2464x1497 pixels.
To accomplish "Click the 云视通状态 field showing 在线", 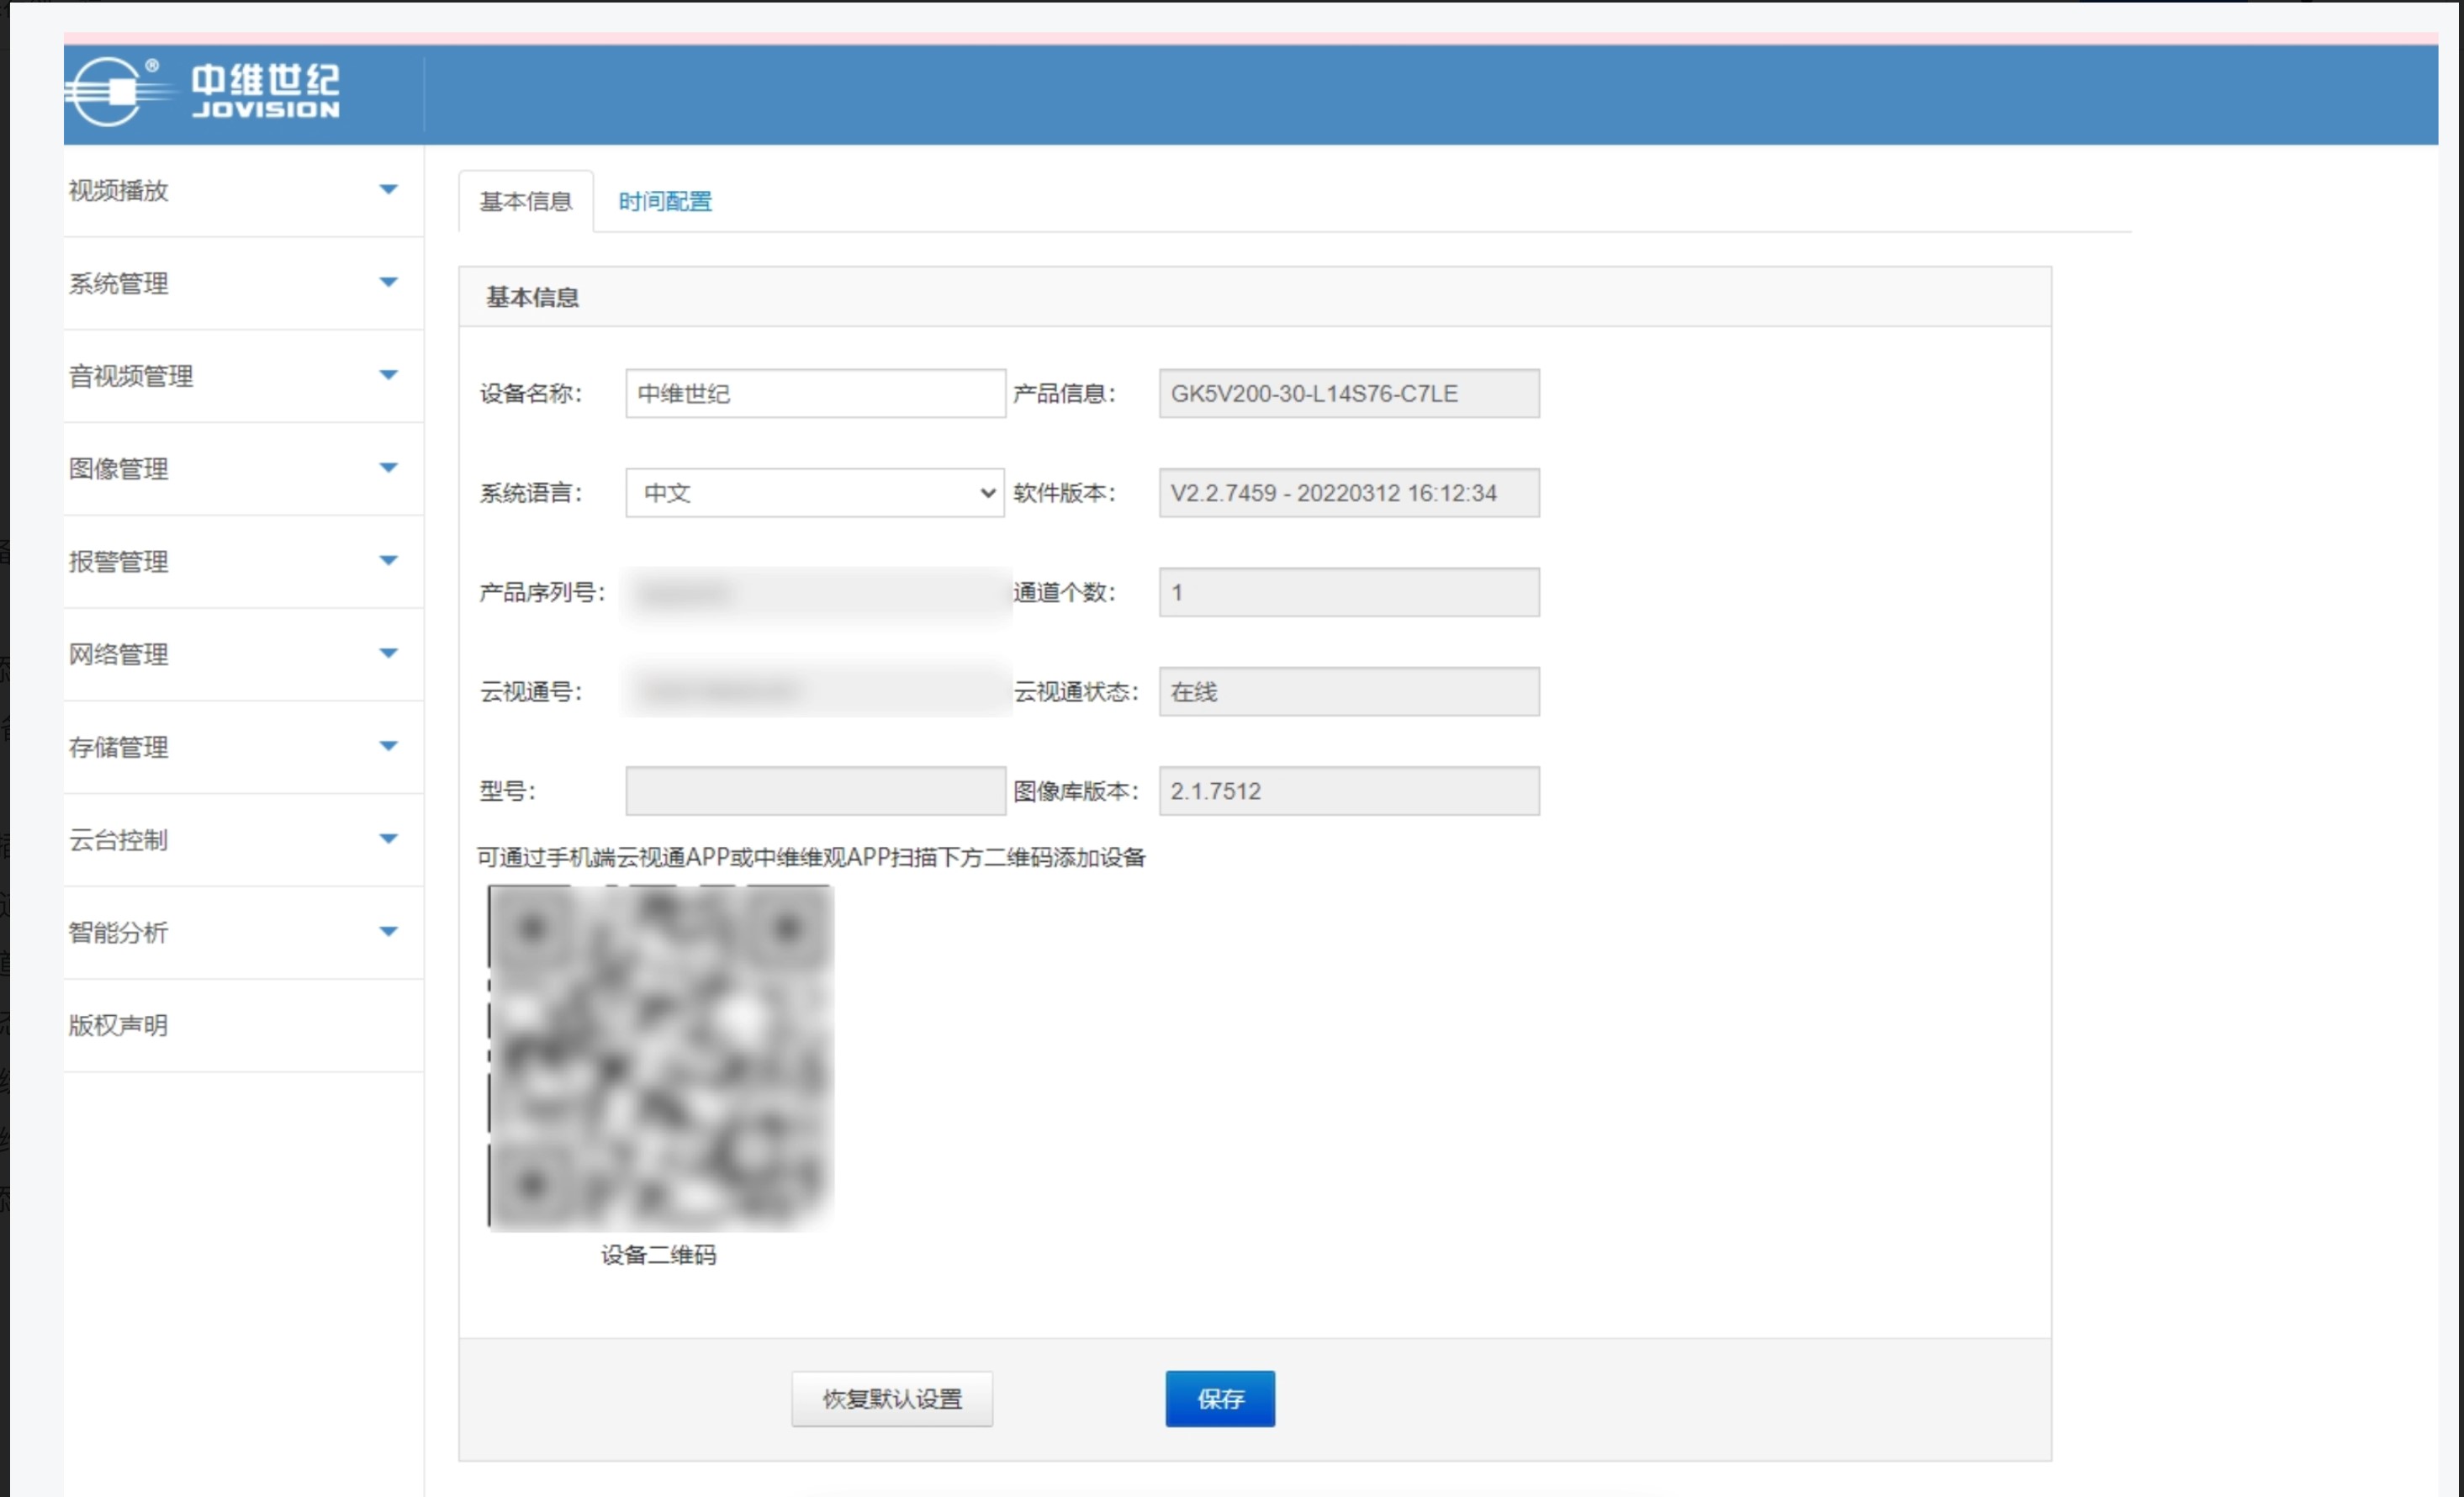I will [1349, 691].
